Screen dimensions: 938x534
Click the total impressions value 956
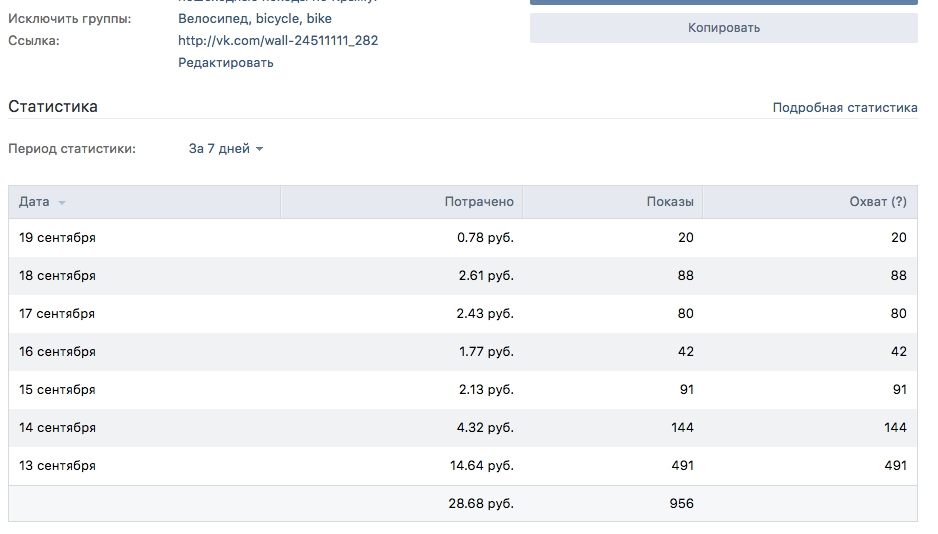(680, 504)
